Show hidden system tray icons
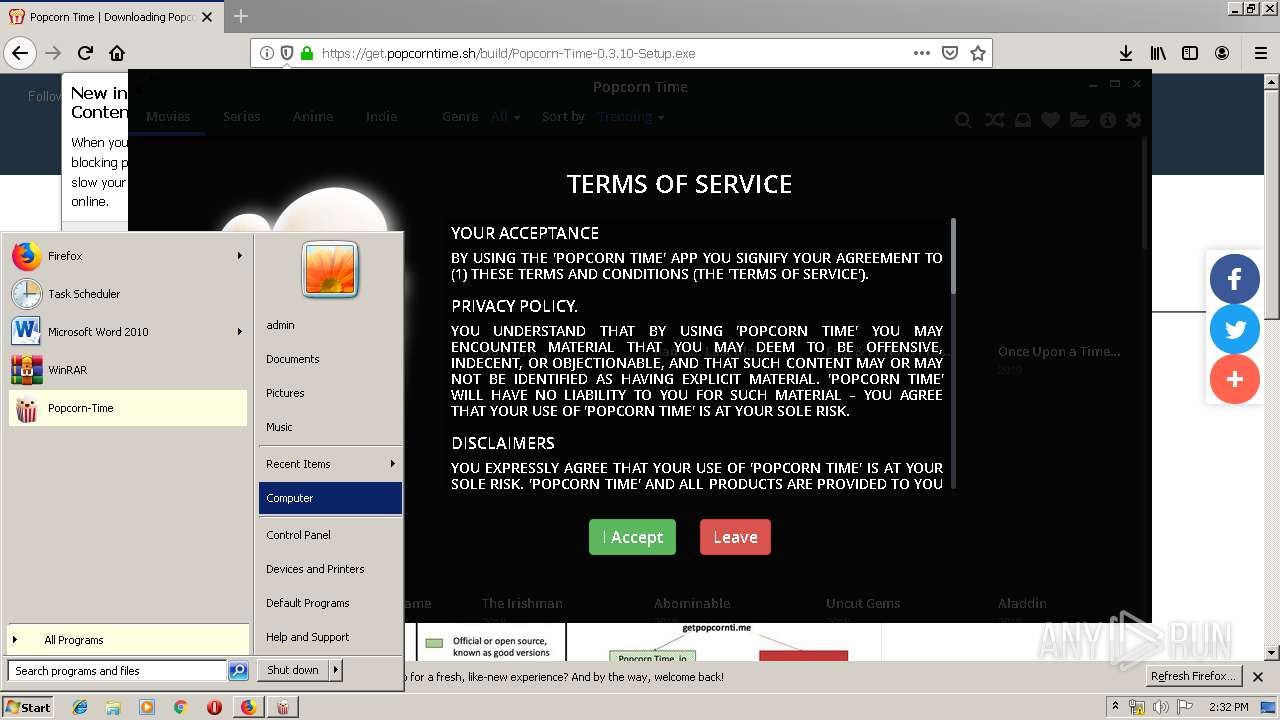 coord(1115,706)
